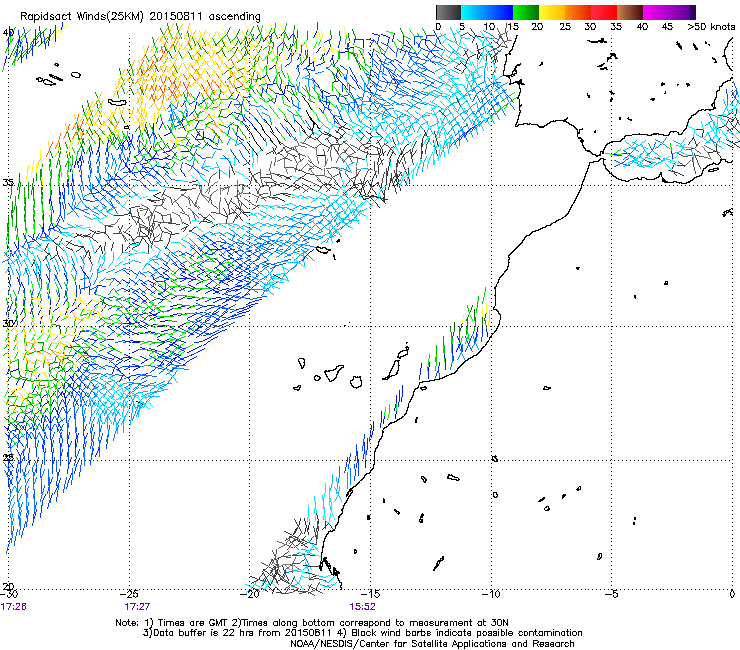Click the red 30-35 knots legend swatch
Screen dimensions: 740x650
click(604, 12)
